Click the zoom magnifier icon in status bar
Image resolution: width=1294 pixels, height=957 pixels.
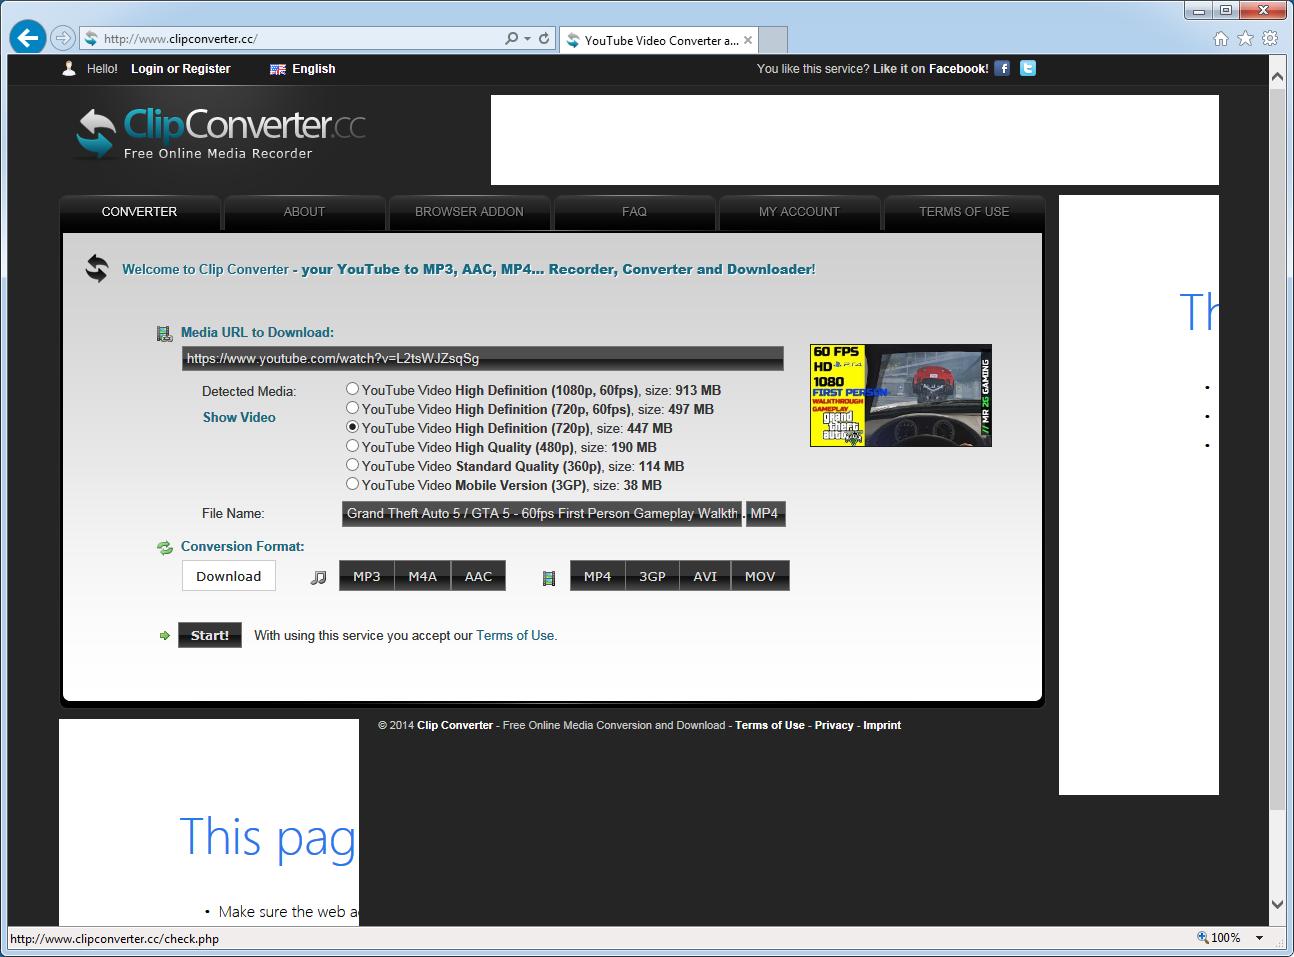tap(1202, 938)
